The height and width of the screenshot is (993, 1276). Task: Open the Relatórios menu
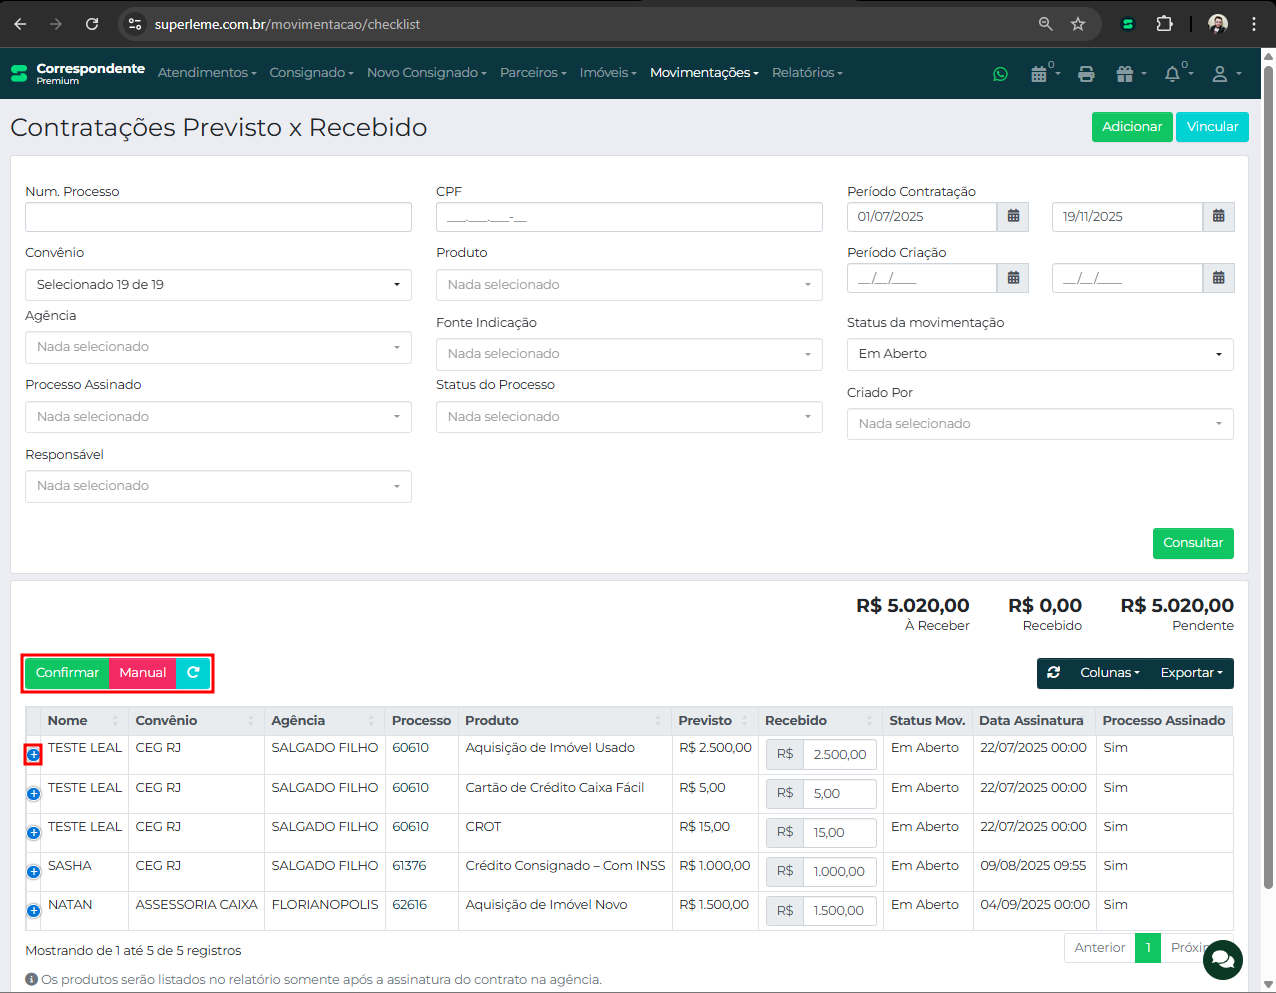pos(806,73)
